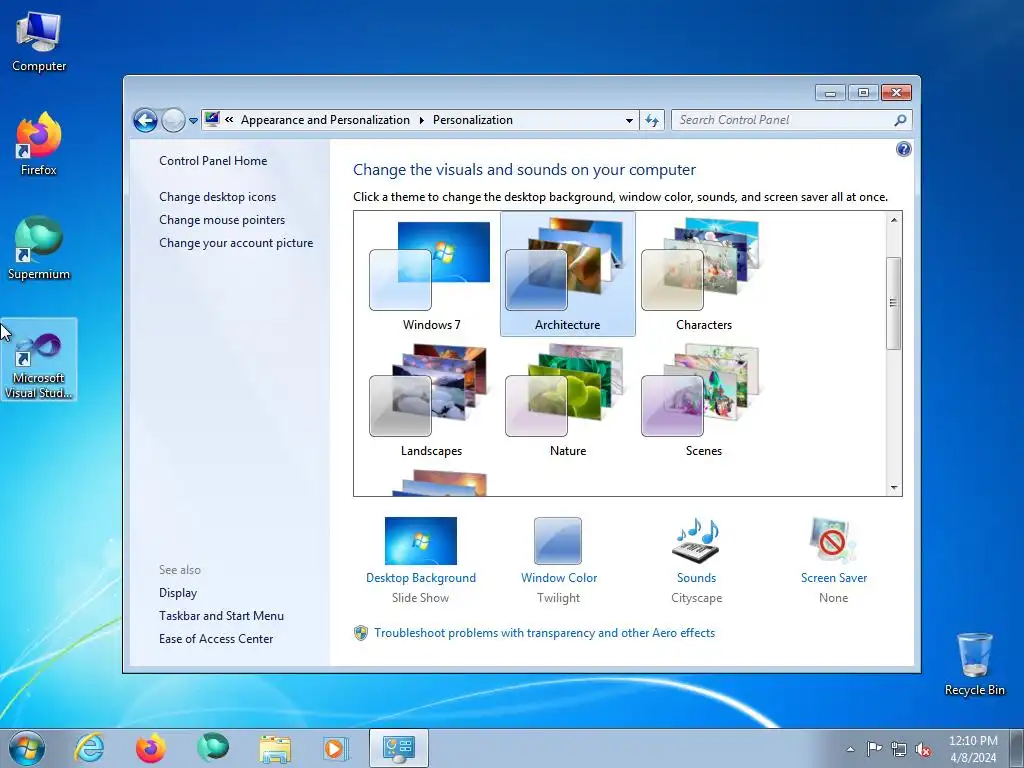Maximize the Personalization window

click(x=863, y=93)
